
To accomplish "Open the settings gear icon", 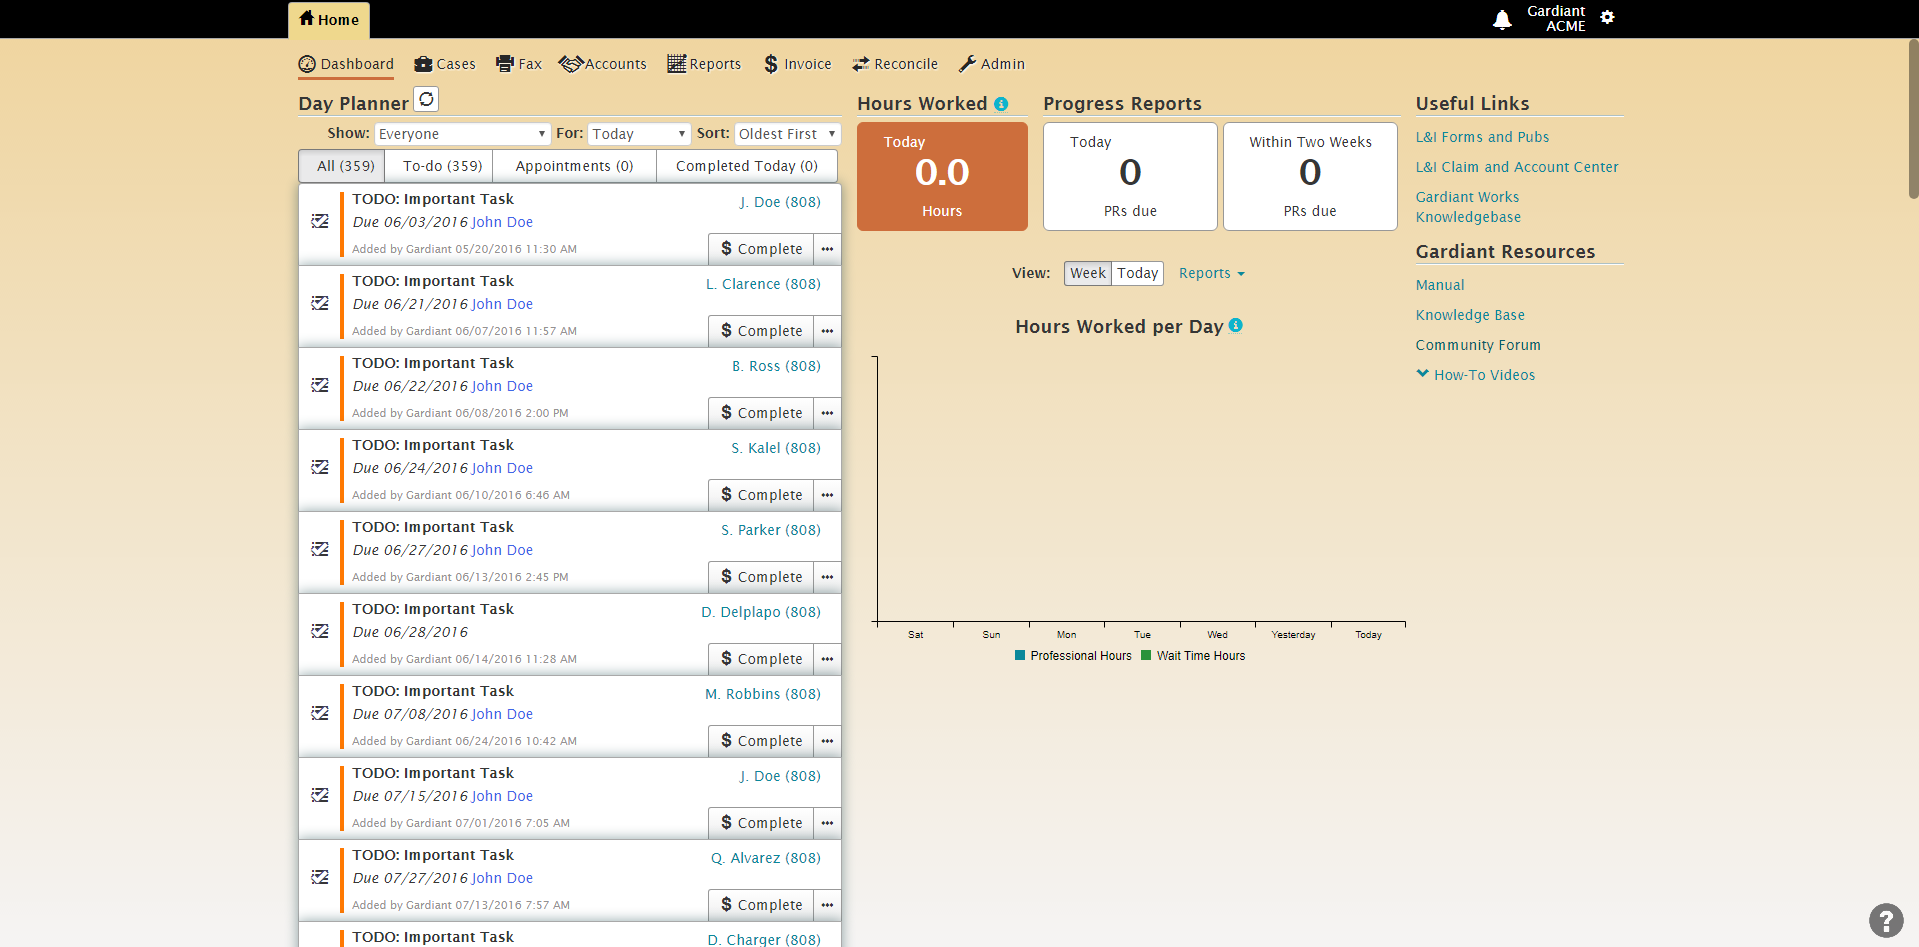I will point(1607,17).
